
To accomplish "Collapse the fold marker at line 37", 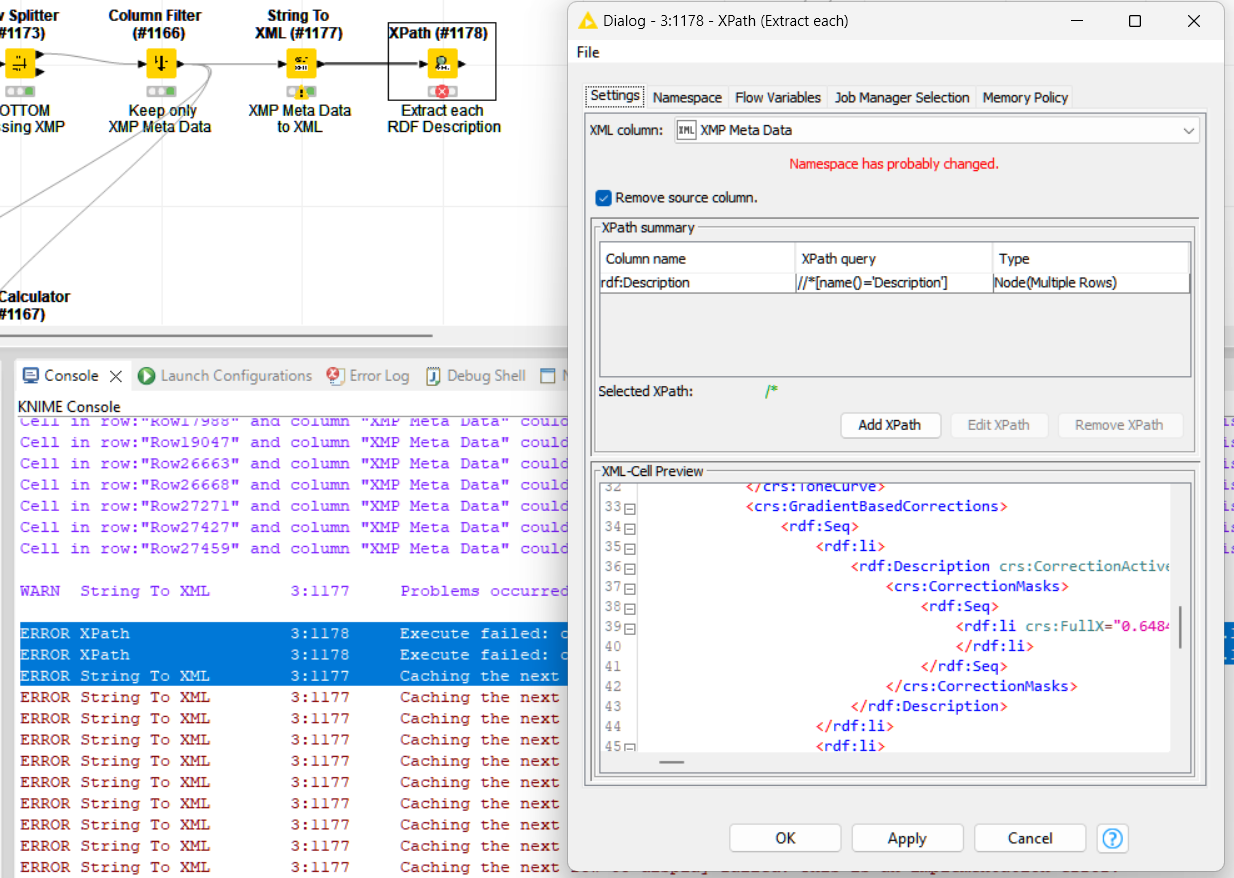I will pyautogui.click(x=631, y=587).
